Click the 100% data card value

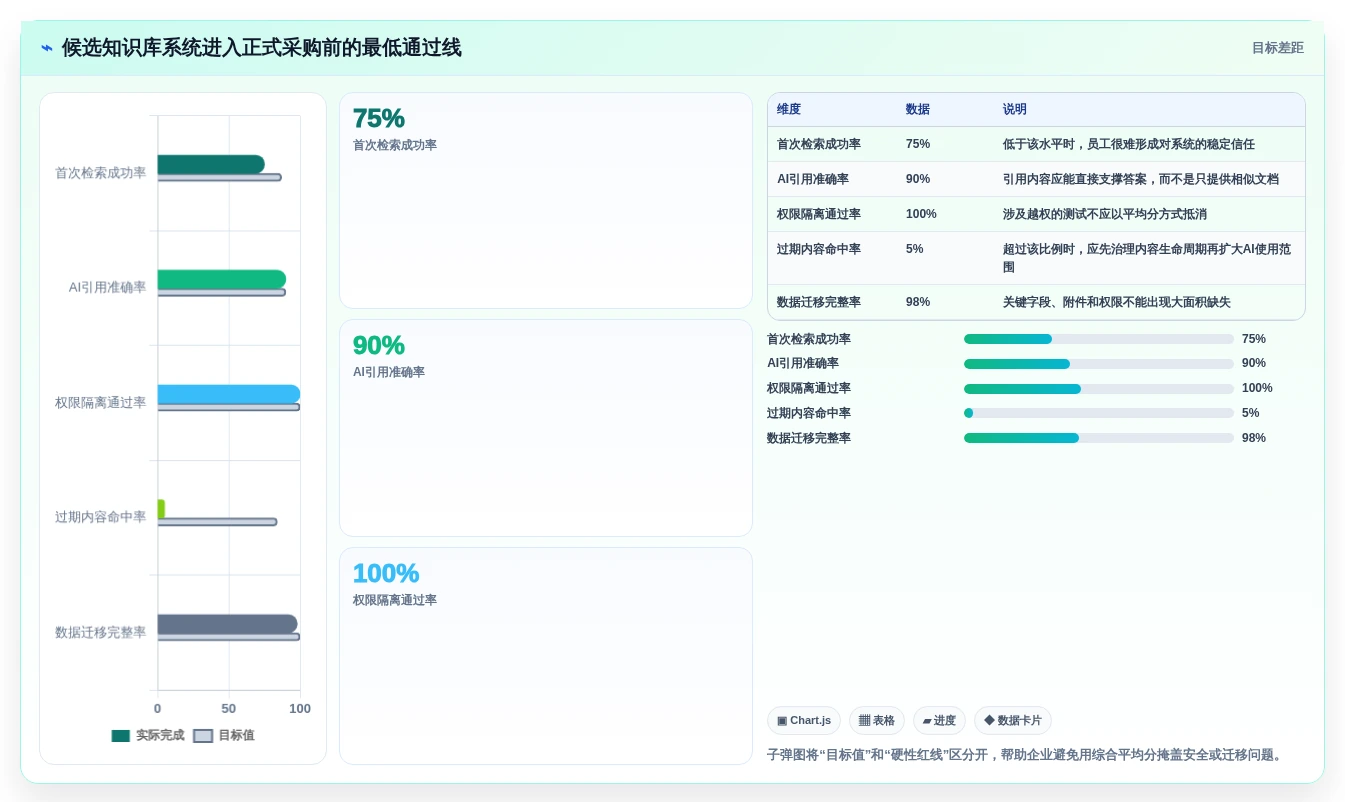[386, 573]
